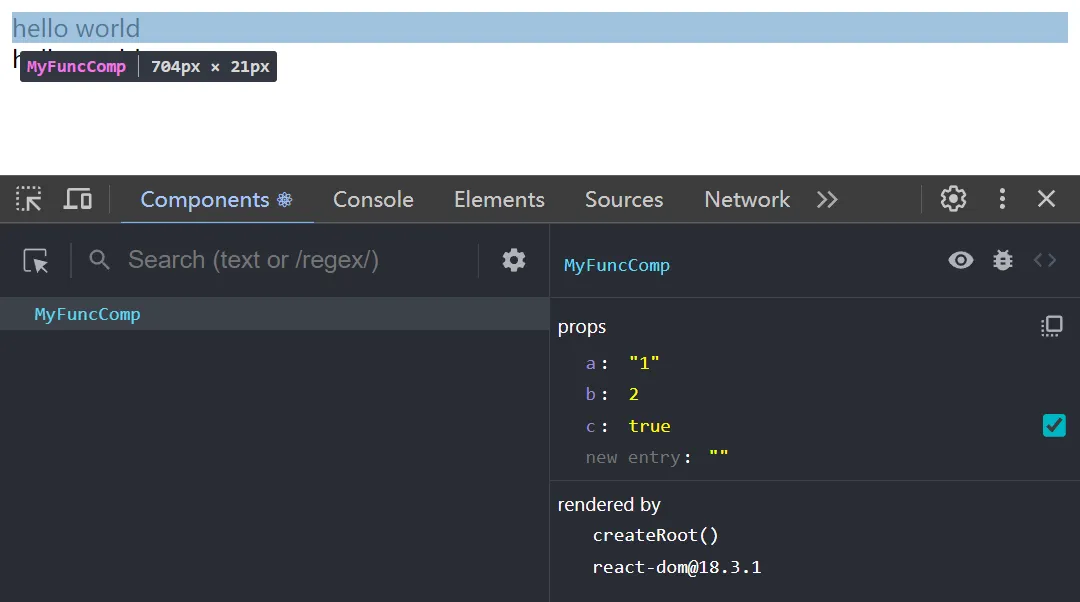1080x602 pixels.
Task: Edit the value of prop a
Action: [644, 363]
